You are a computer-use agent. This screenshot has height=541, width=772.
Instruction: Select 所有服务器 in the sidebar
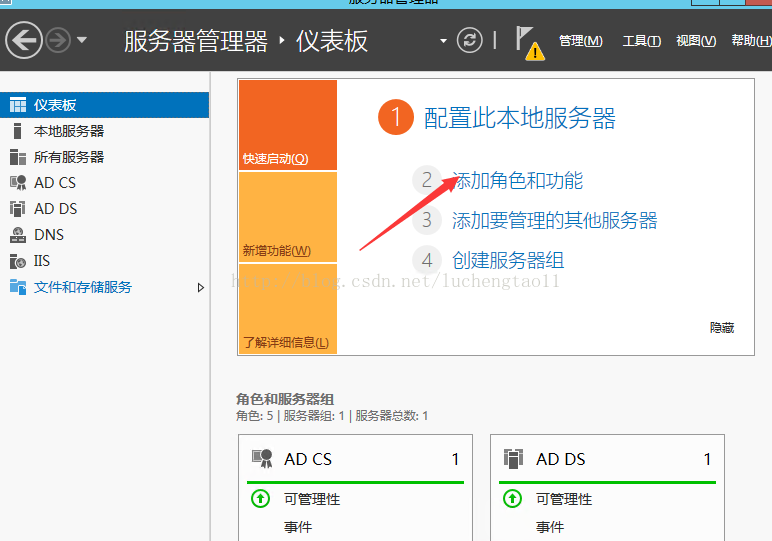click(68, 157)
